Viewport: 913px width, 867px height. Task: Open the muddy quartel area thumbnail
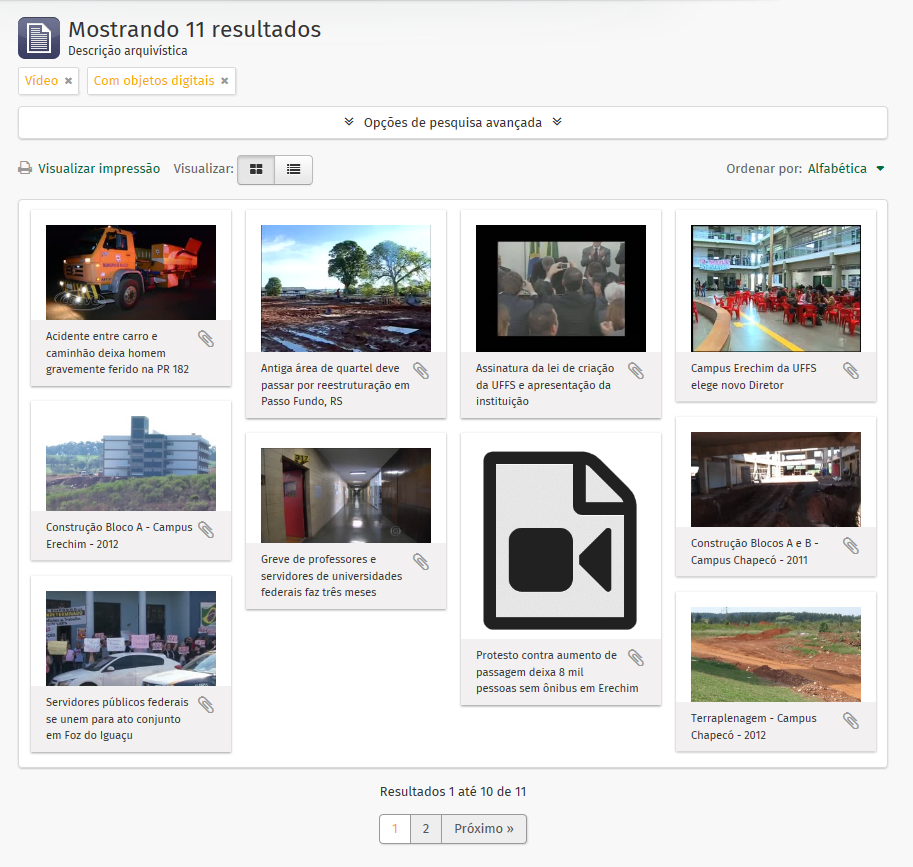click(346, 288)
